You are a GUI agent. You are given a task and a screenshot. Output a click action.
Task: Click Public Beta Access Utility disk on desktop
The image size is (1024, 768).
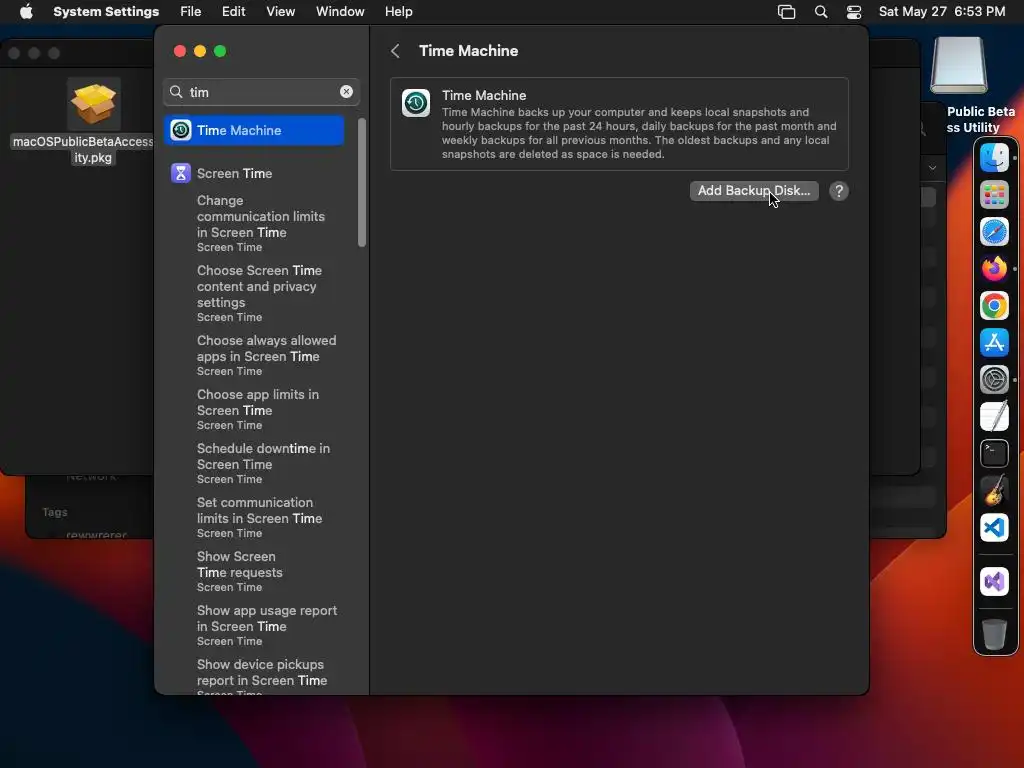pyautogui.click(x=959, y=65)
